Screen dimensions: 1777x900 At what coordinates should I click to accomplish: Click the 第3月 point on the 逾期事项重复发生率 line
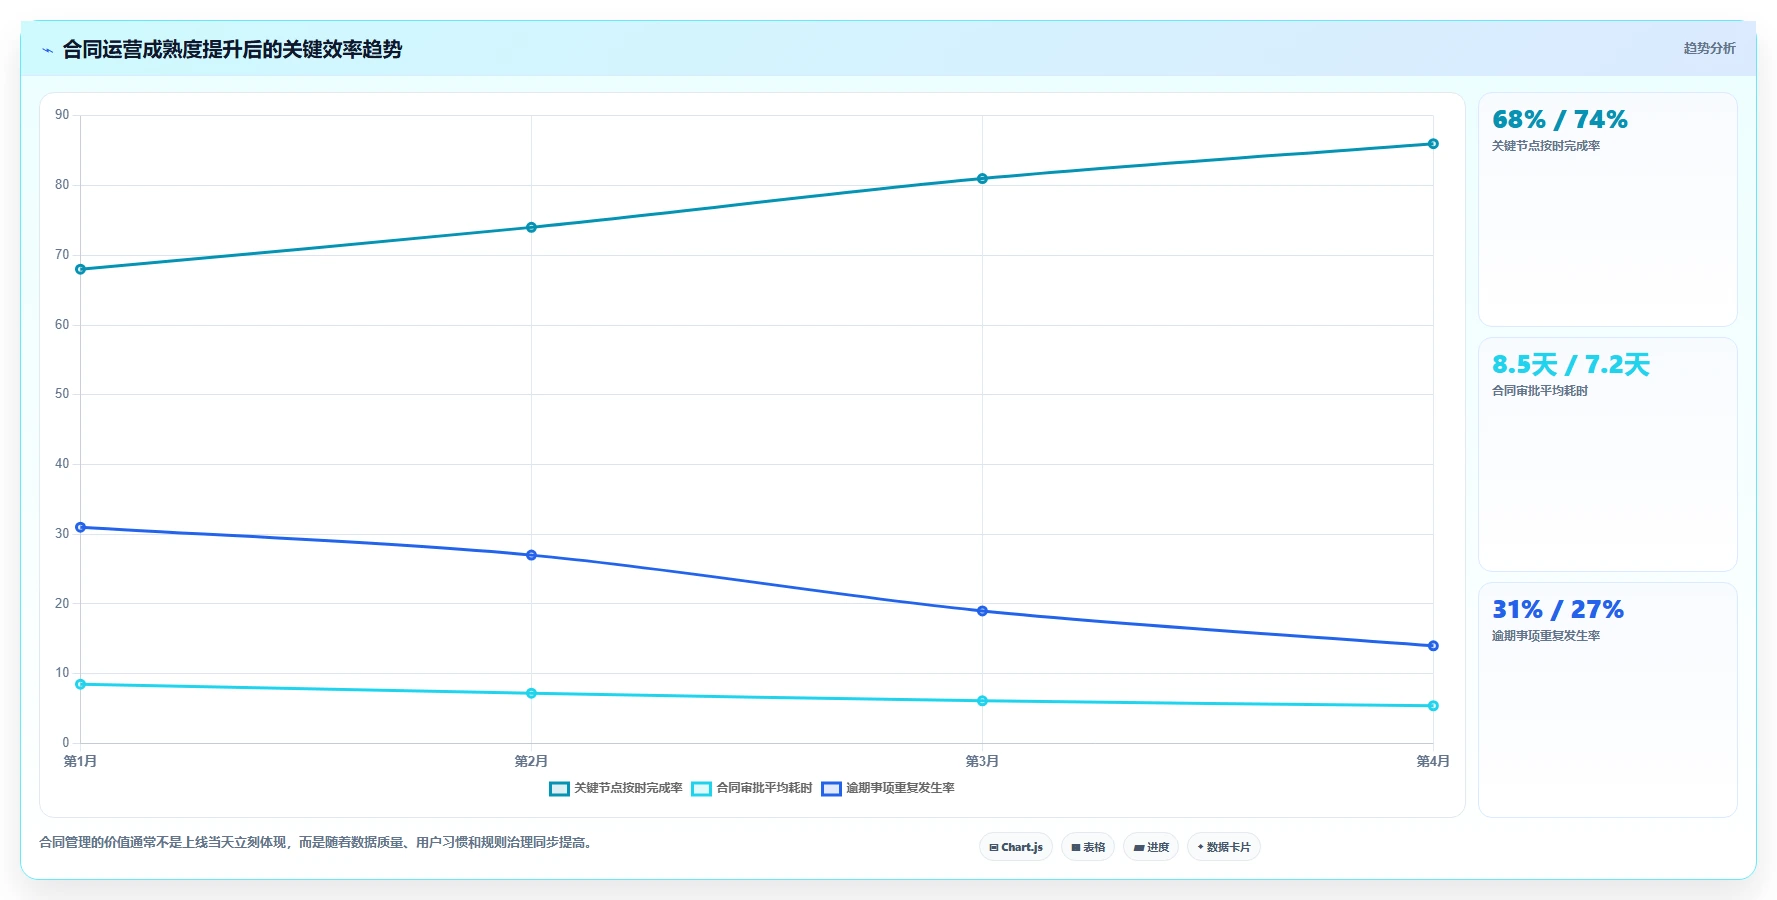[x=982, y=611]
